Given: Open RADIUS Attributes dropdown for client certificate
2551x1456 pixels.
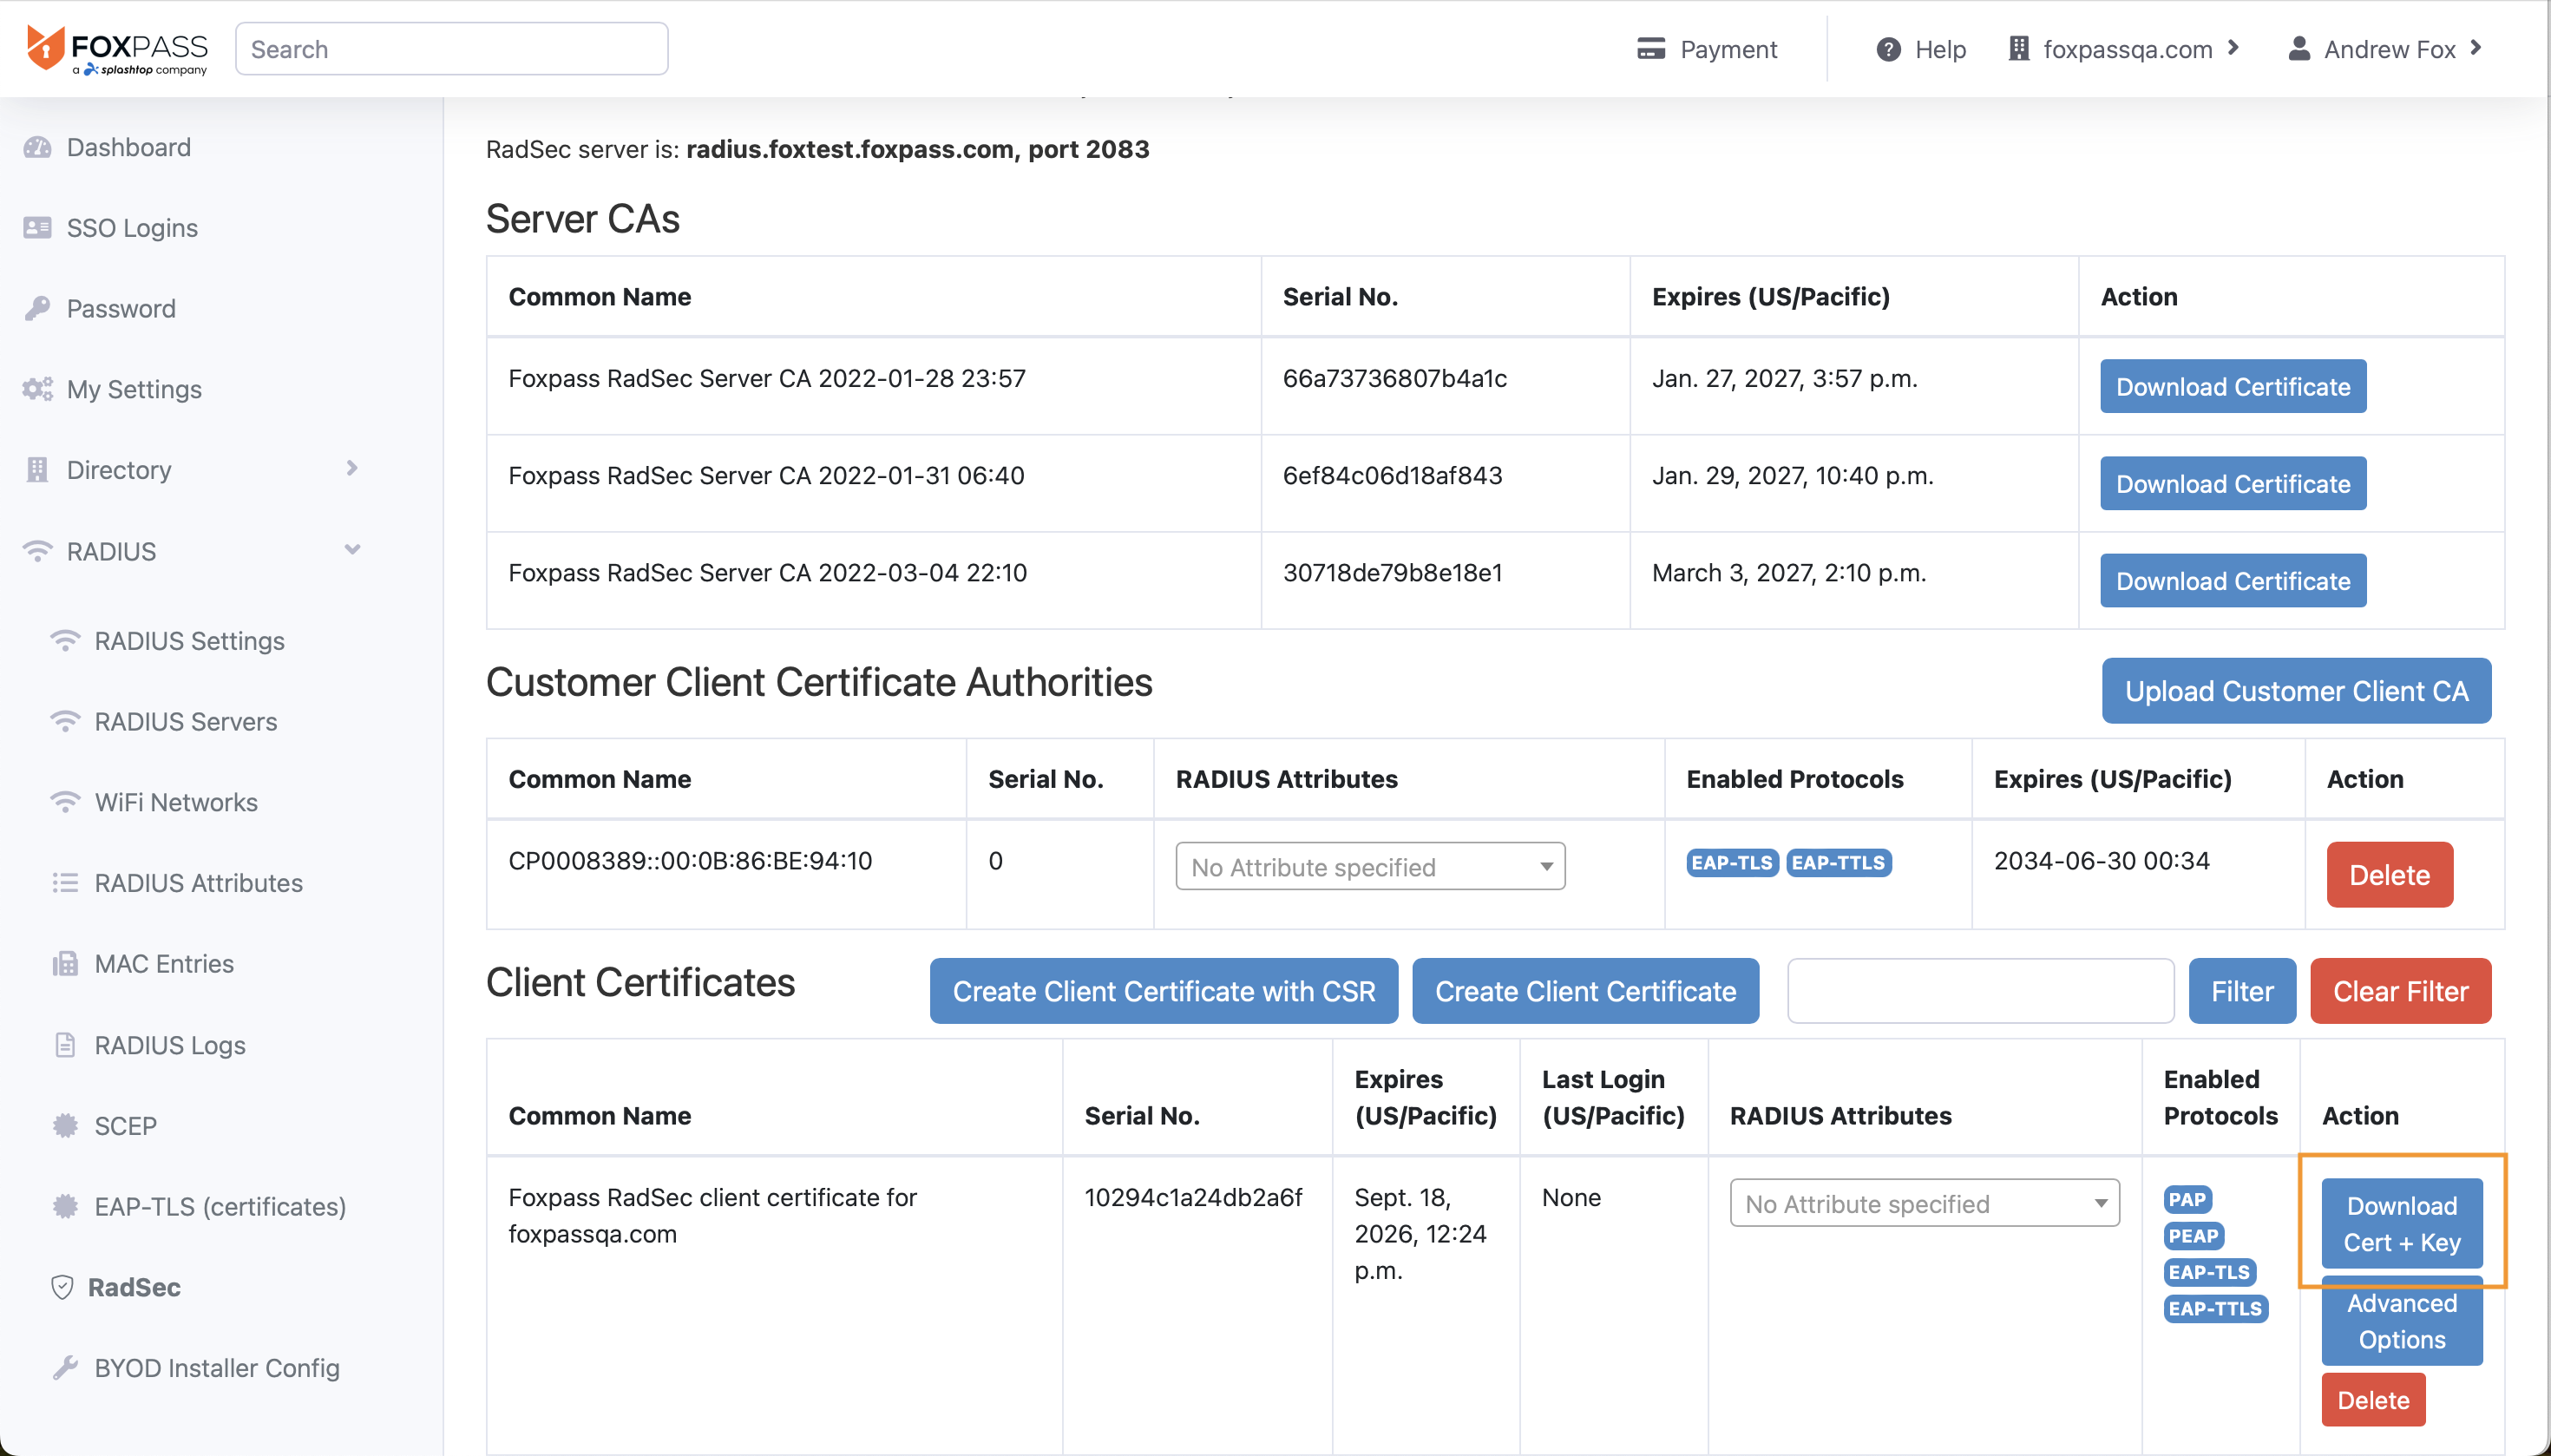Looking at the screenshot, I should (x=1924, y=1203).
